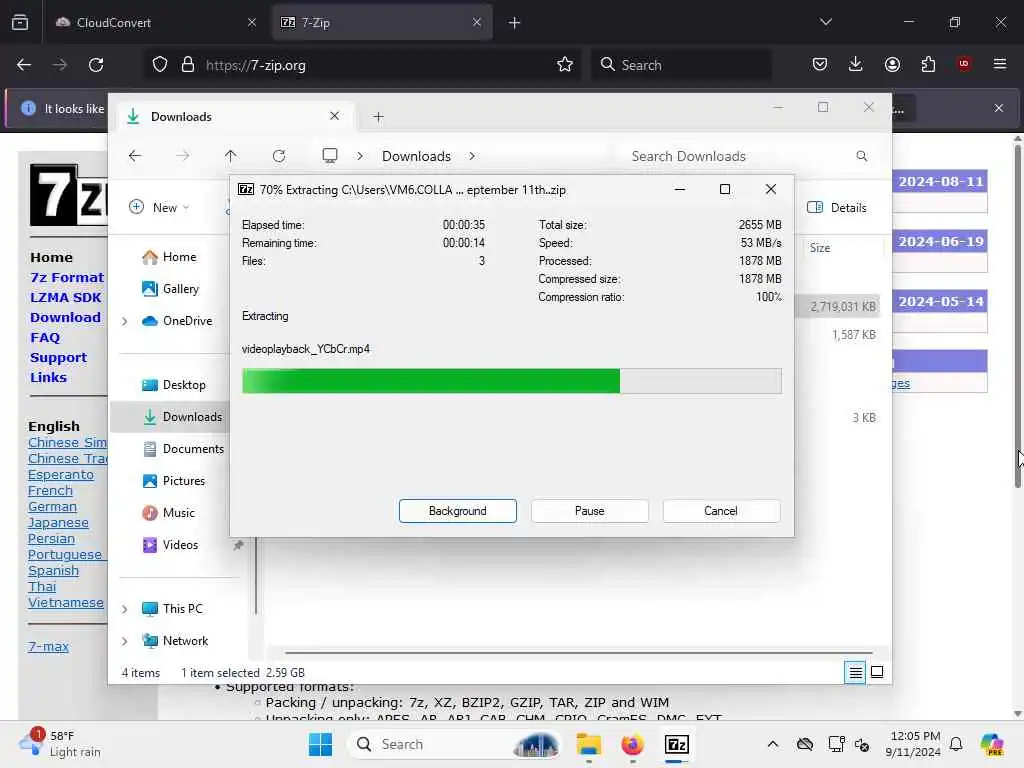
Task: Open the Firefox account icon
Action: (x=892, y=64)
